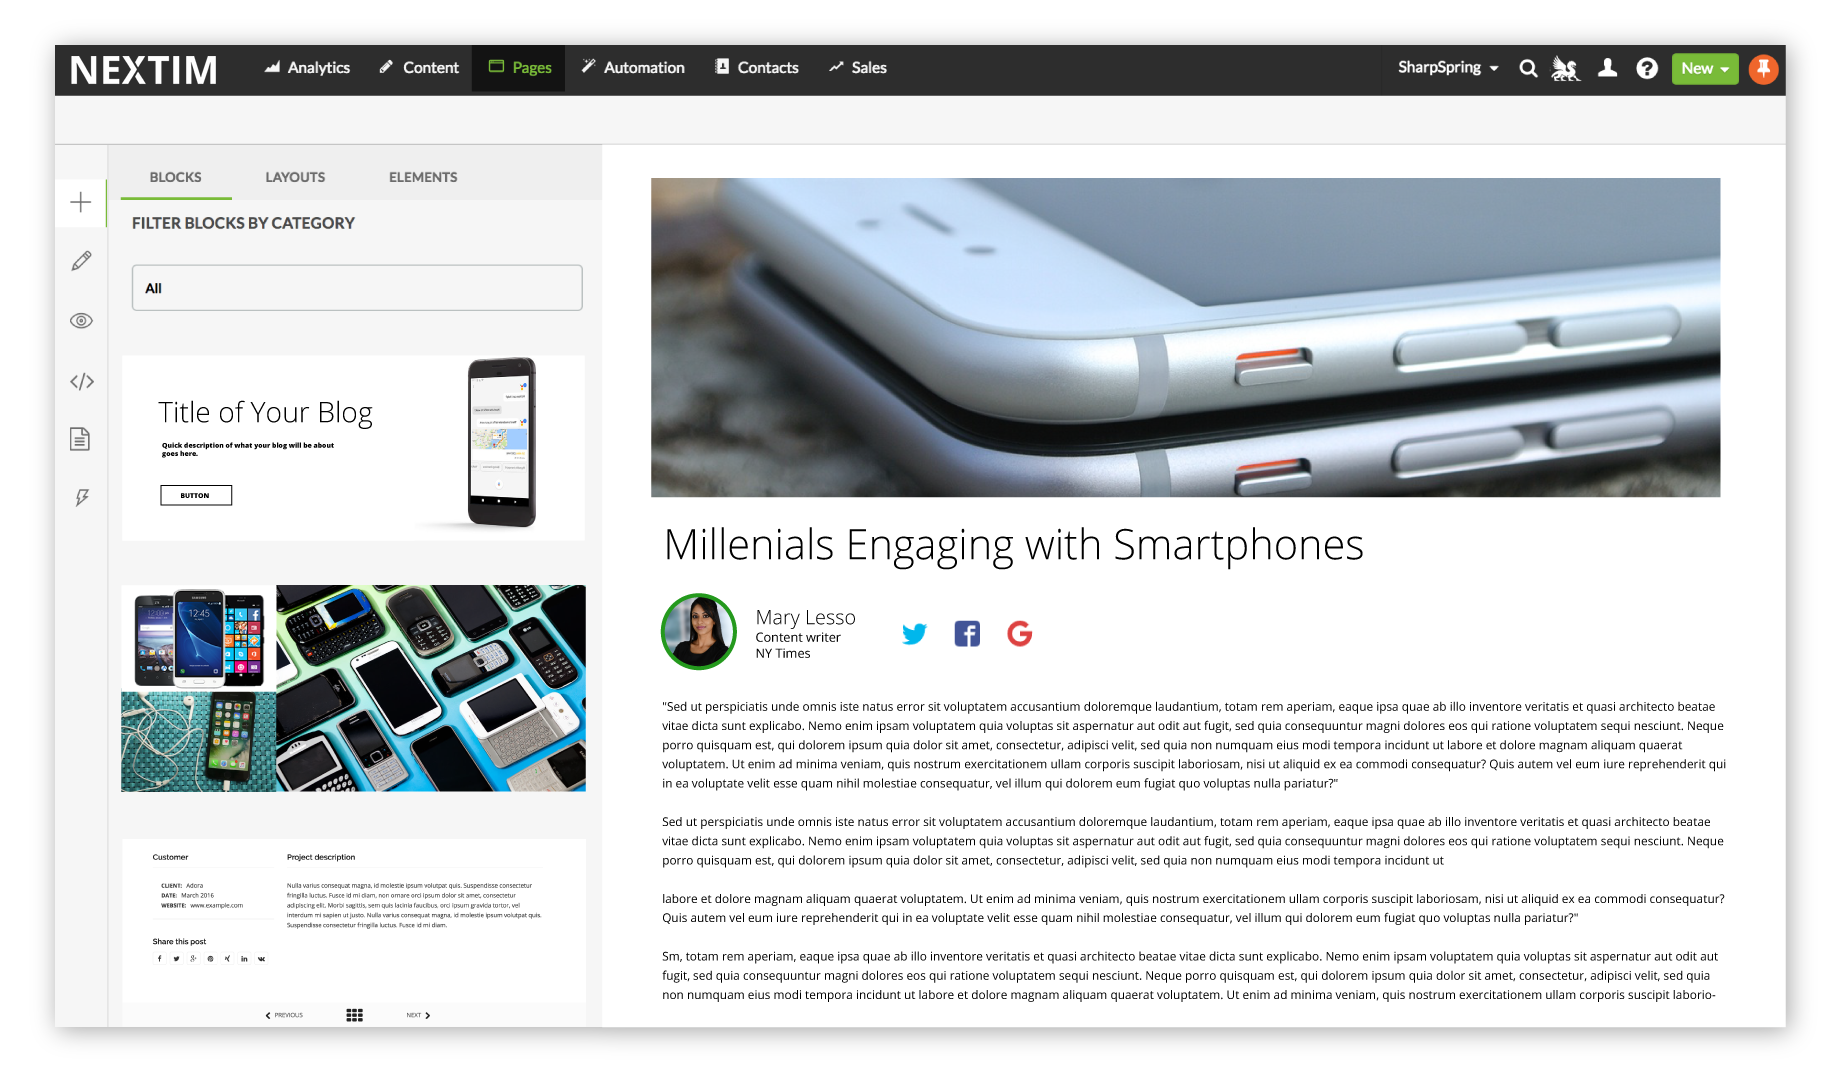The image size is (1848, 1074).
Task: Open the document page settings sidebar icon
Action: click(x=80, y=439)
